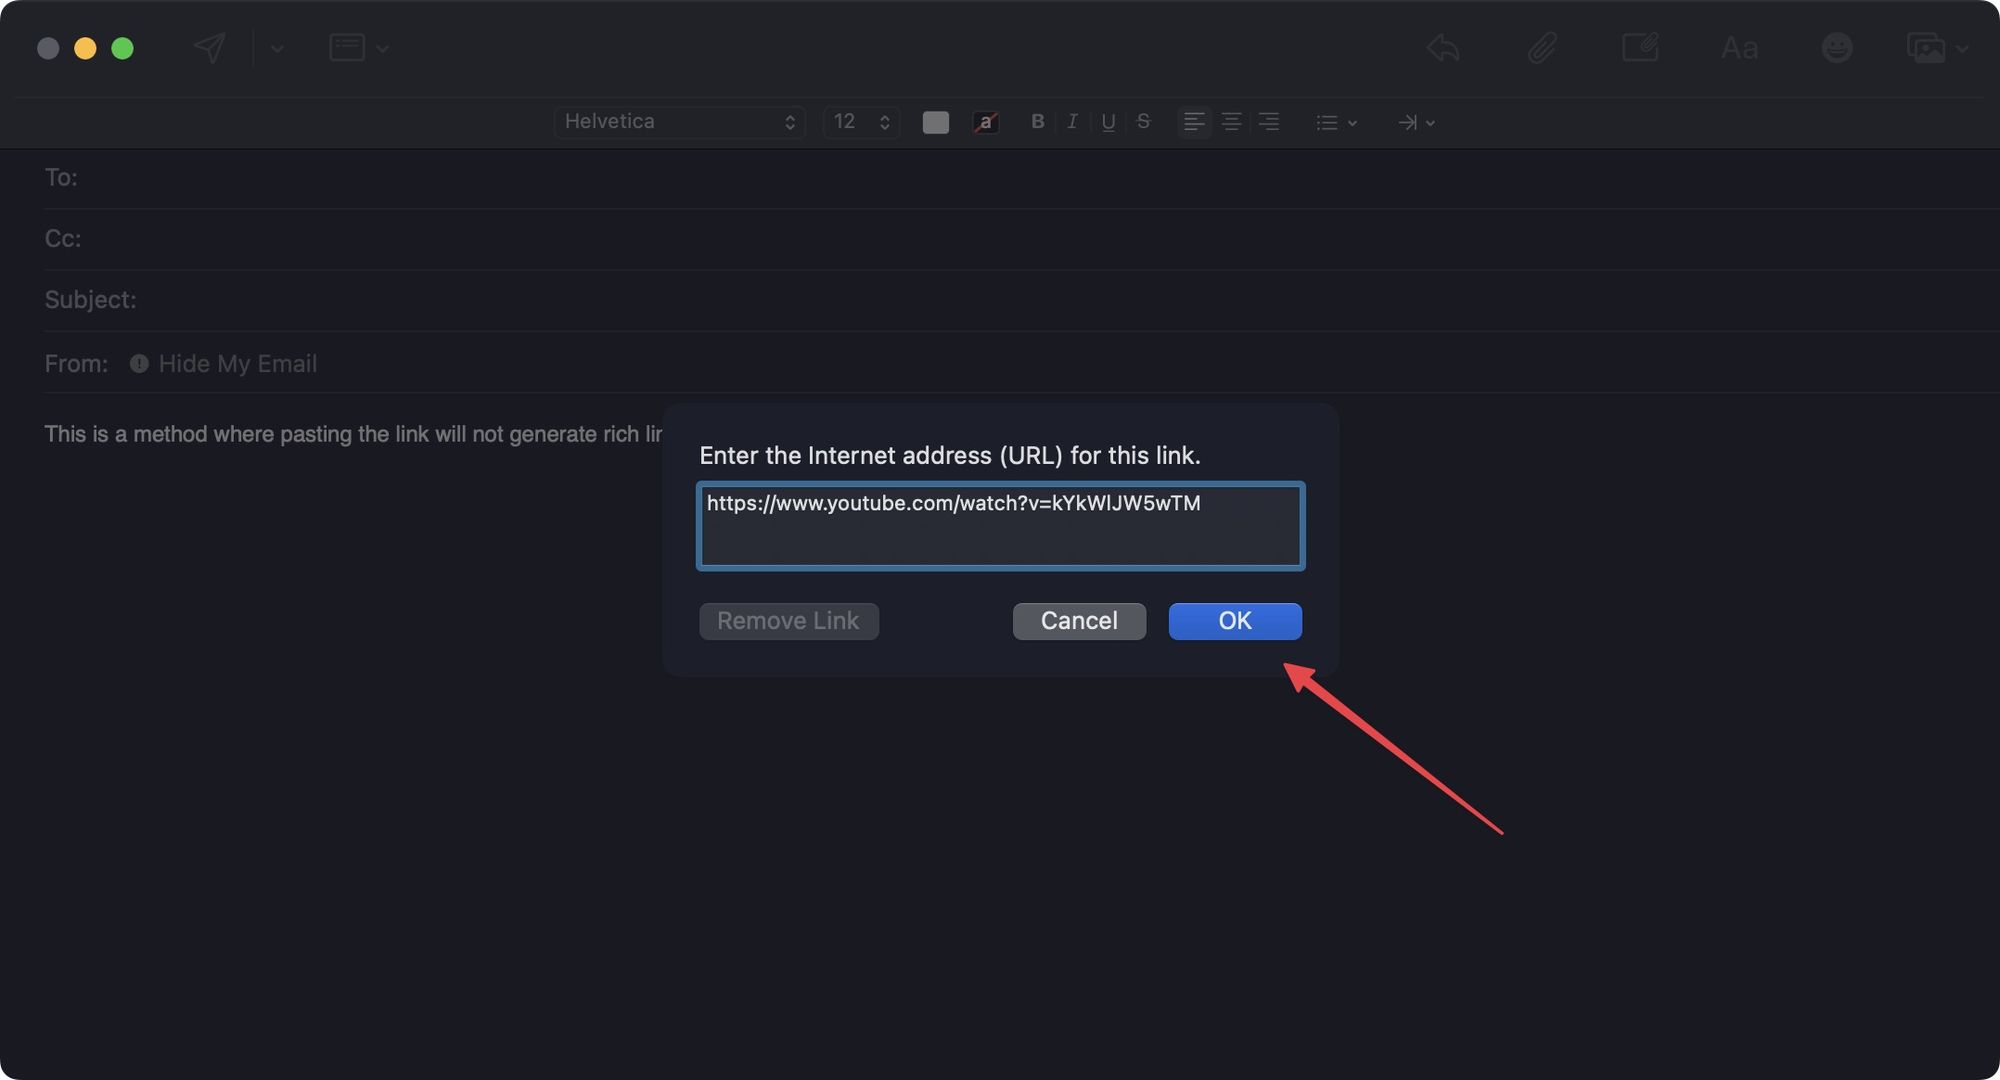The image size is (2000, 1080).
Task: Click the To recipient field
Action: (1021, 178)
